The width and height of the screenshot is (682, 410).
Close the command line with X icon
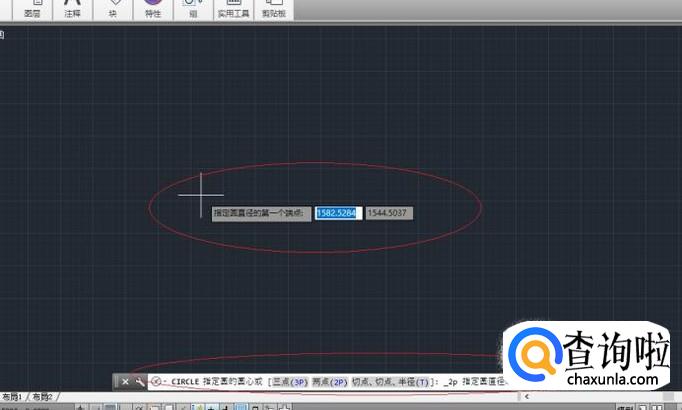[x=125, y=382]
